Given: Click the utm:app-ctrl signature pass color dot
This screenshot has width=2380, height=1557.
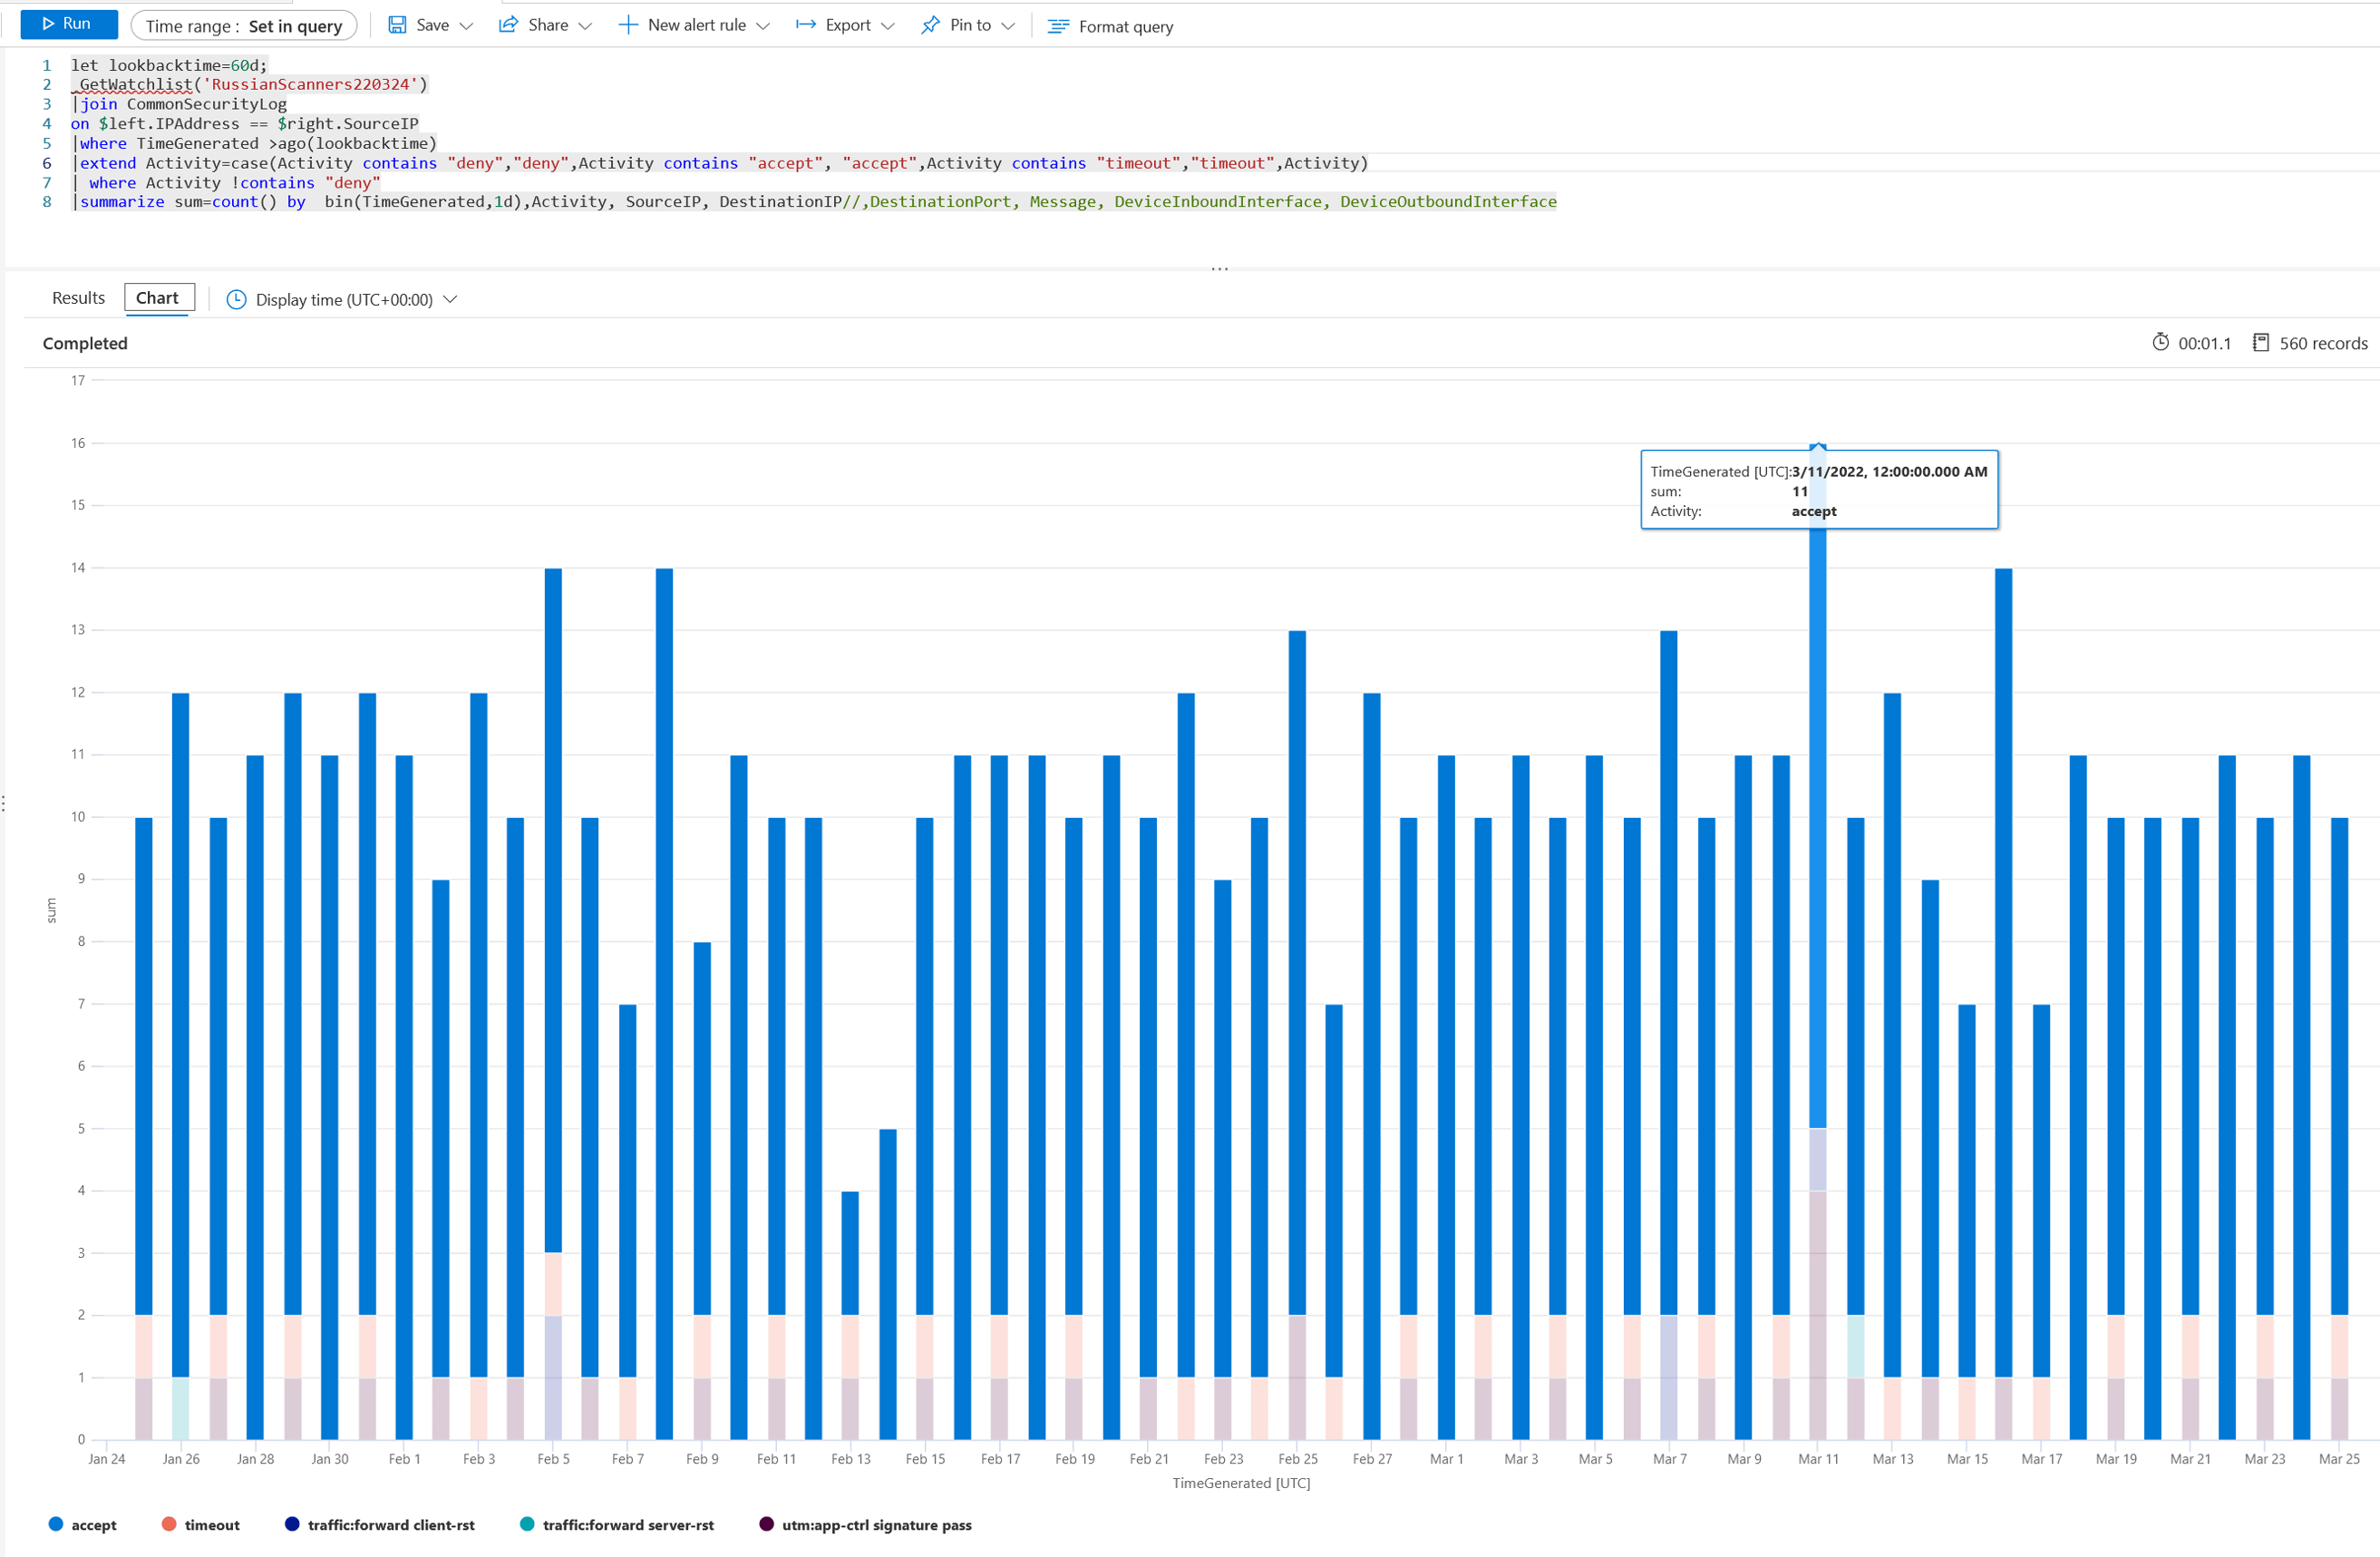Looking at the screenshot, I should pyautogui.click(x=766, y=1523).
